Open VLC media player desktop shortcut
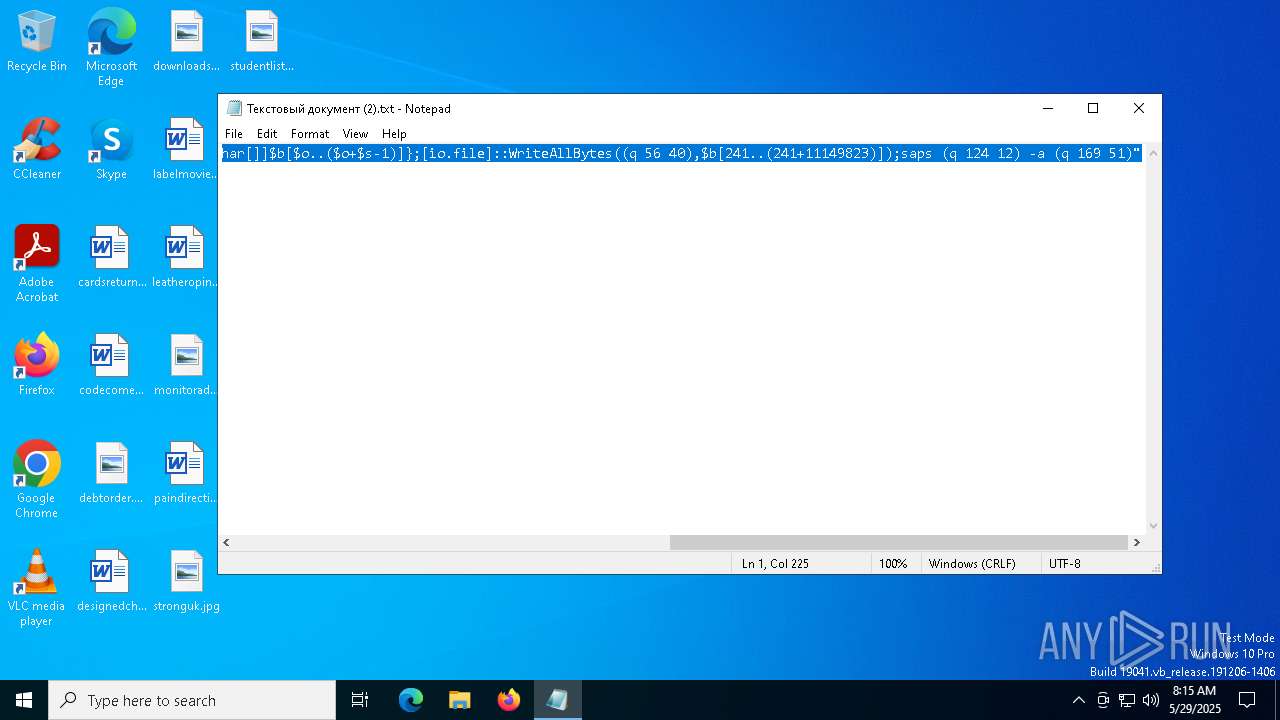This screenshot has width=1280, height=720. pyautogui.click(x=37, y=588)
